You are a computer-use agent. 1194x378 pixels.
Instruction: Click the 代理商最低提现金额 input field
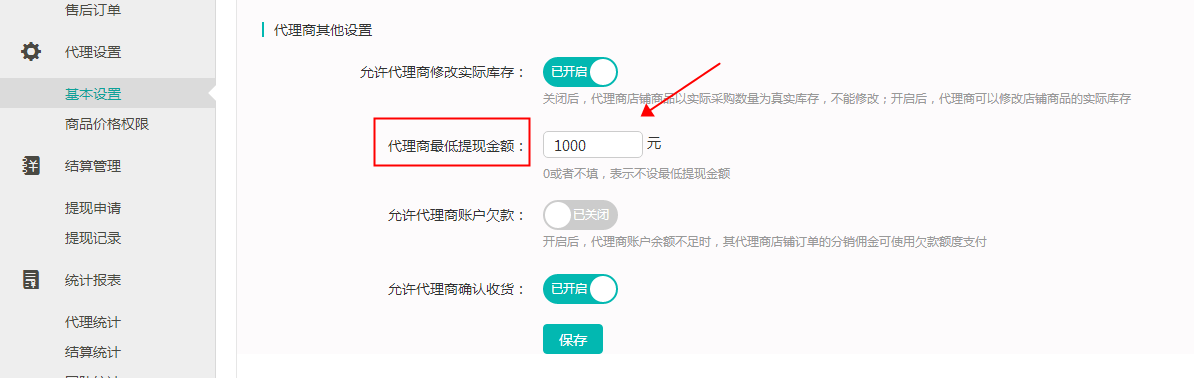[592, 145]
